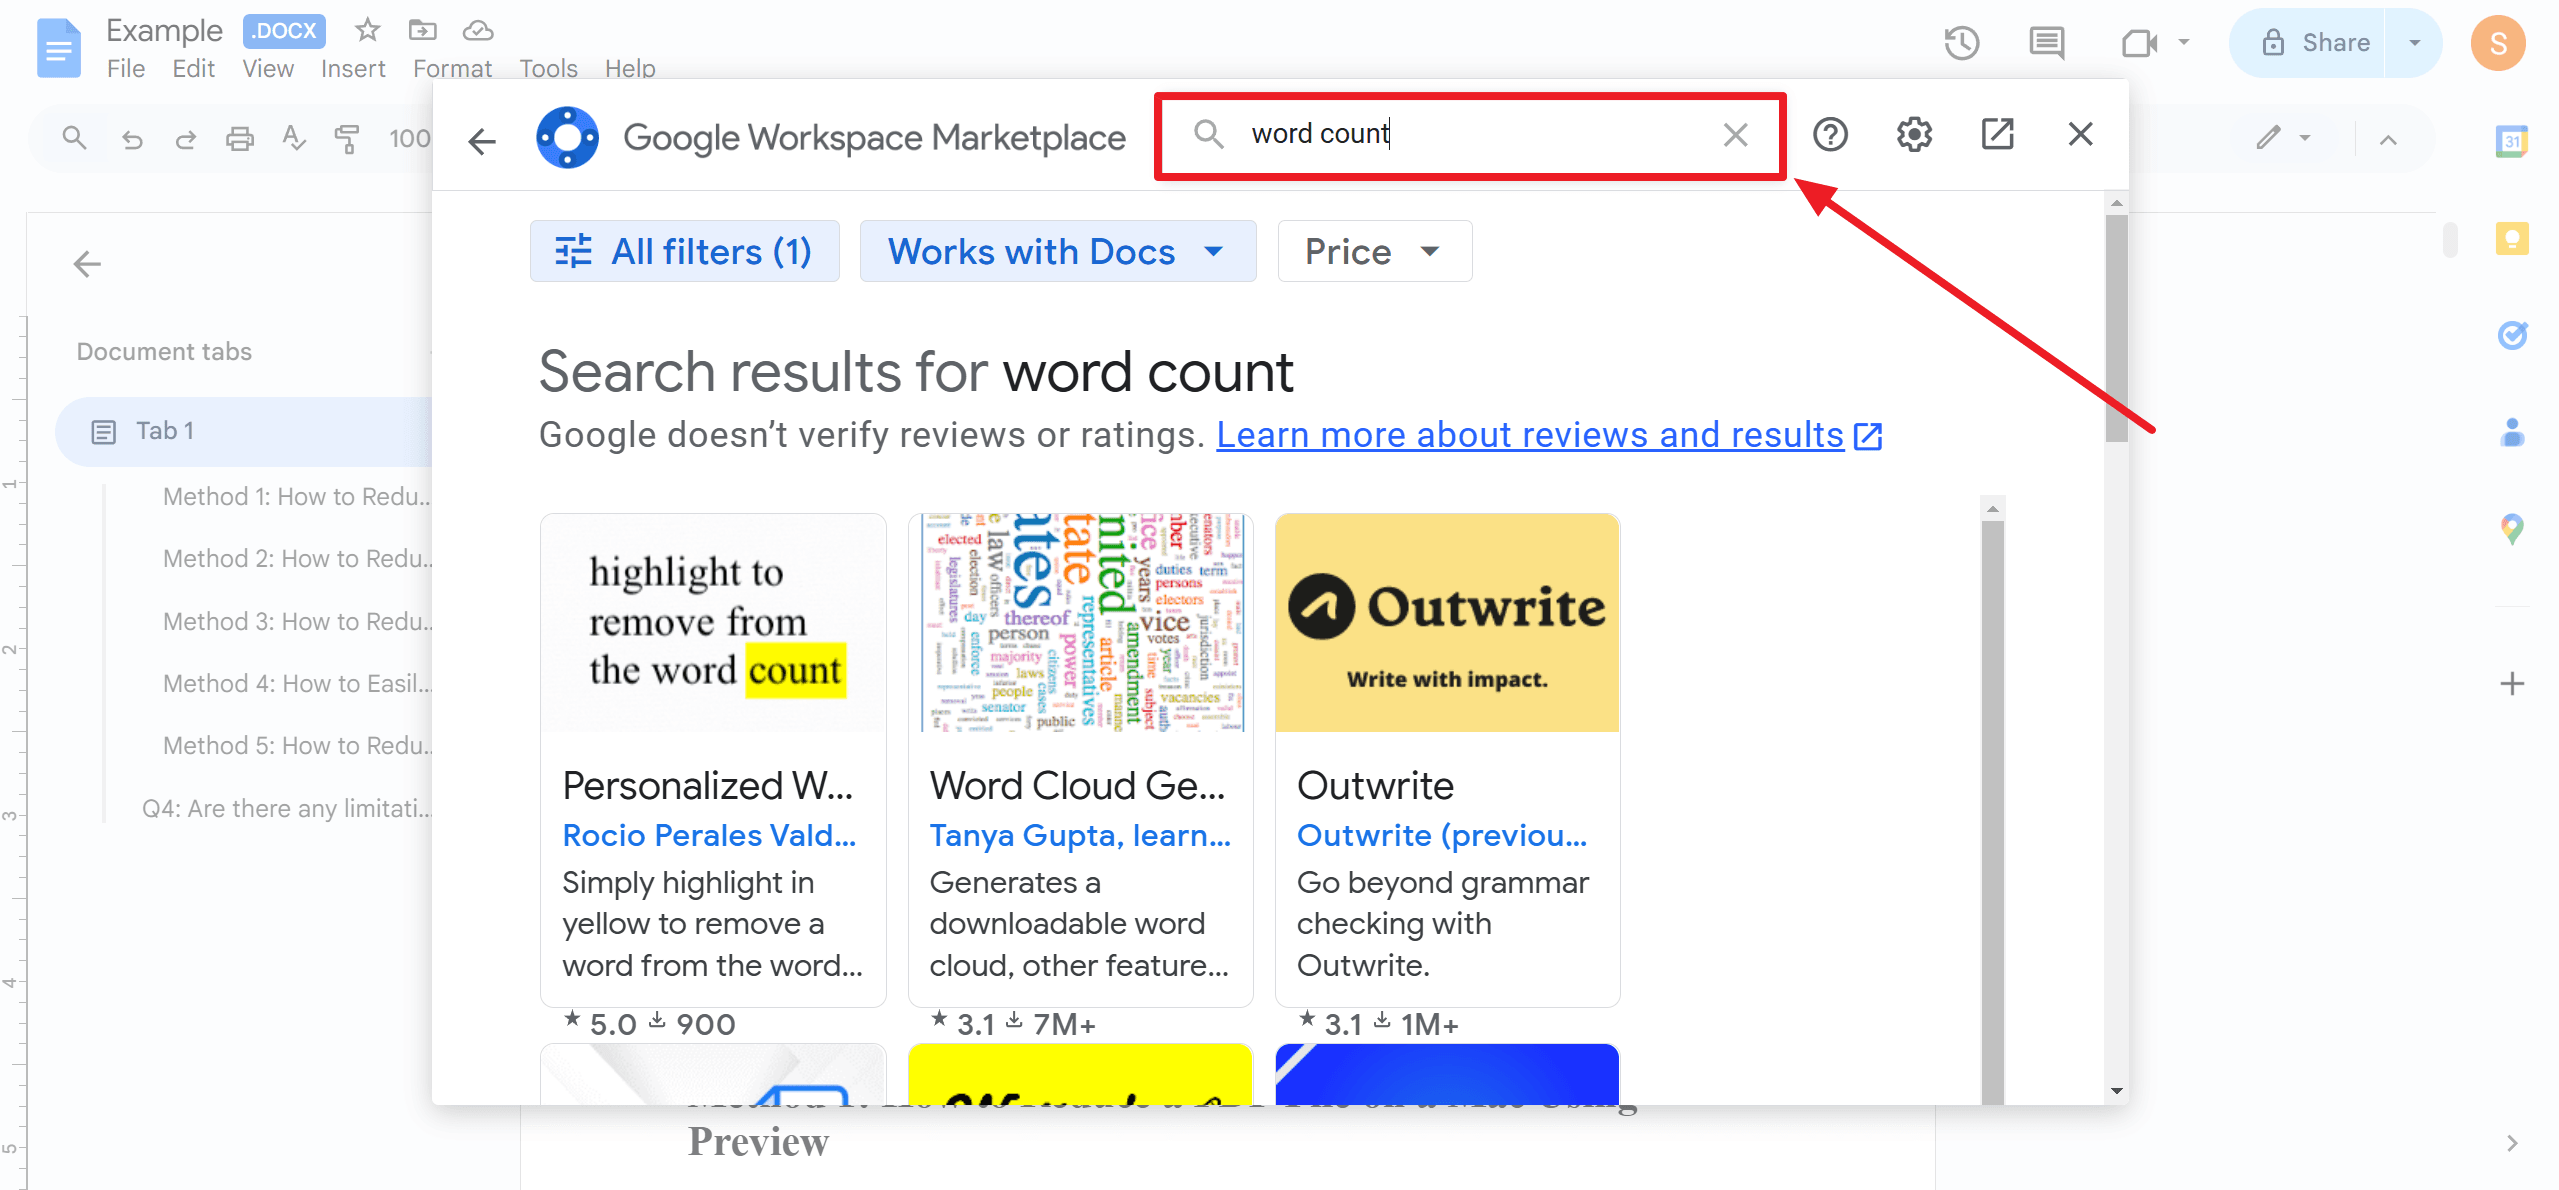Open the comments panel icon
The width and height of the screenshot is (2559, 1190).
point(2046,43)
